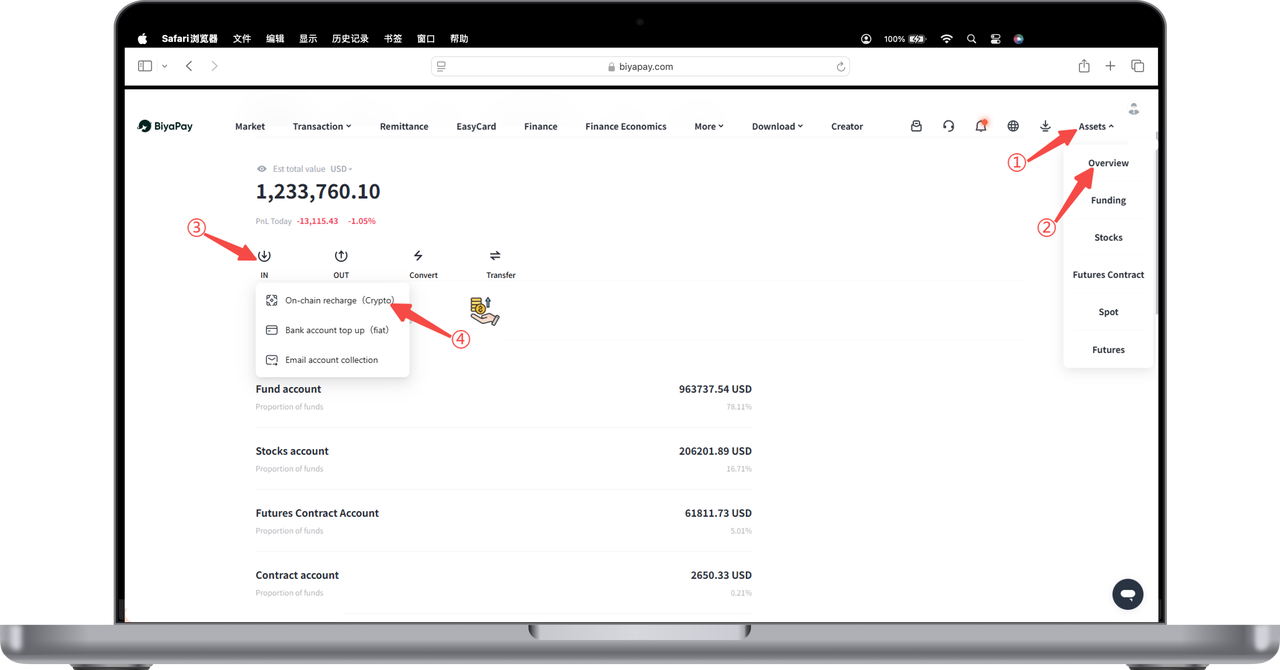Collapse the Assets dropdown menu
Screen dimensions: 1280x670
click(1096, 127)
